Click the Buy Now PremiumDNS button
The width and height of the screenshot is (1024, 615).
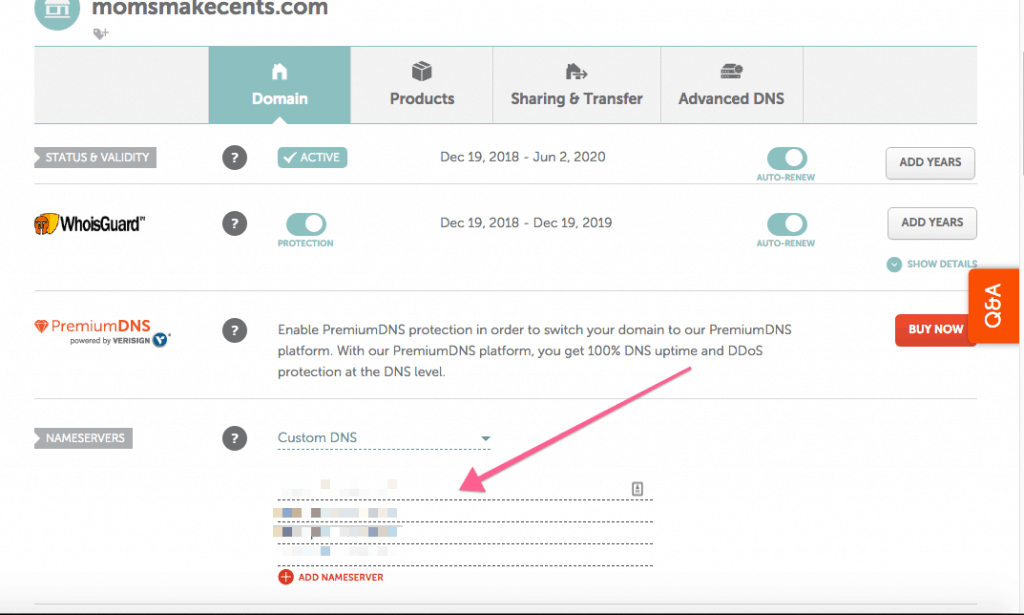[935, 329]
